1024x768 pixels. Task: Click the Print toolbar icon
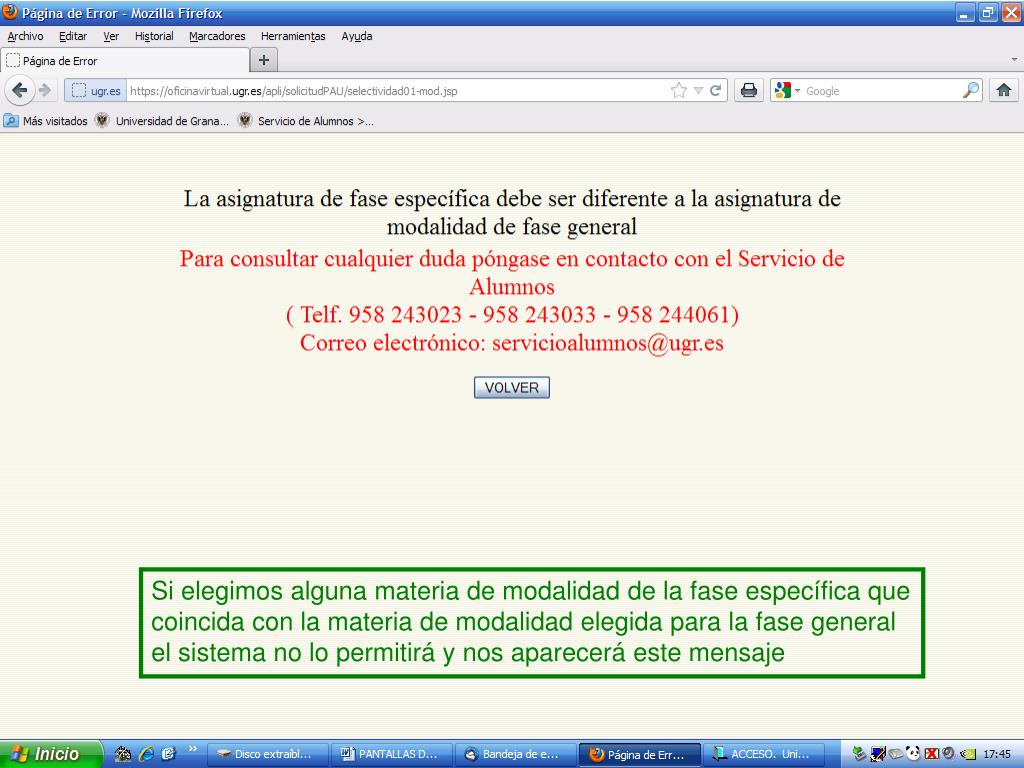pyautogui.click(x=749, y=90)
